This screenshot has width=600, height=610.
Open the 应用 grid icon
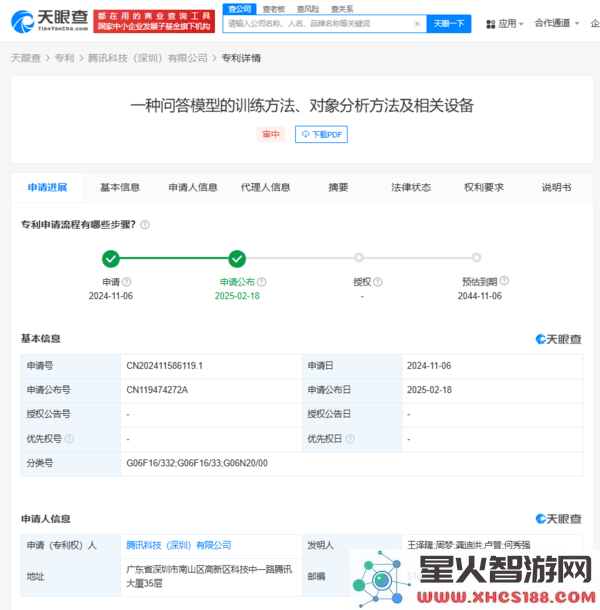[x=491, y=24]
